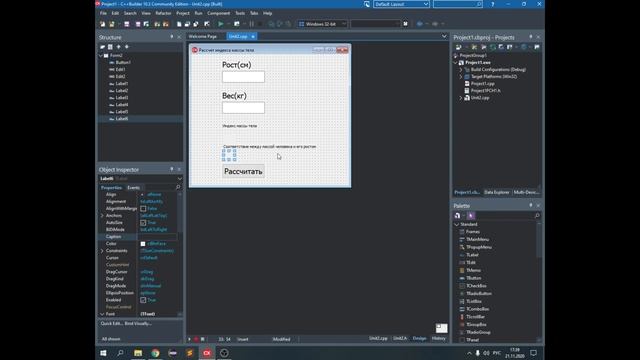Image resolution: width=640 pixels, height=360 pixels.
Task: Select the TListBox component in the Palette
Action: coord(474,301)
